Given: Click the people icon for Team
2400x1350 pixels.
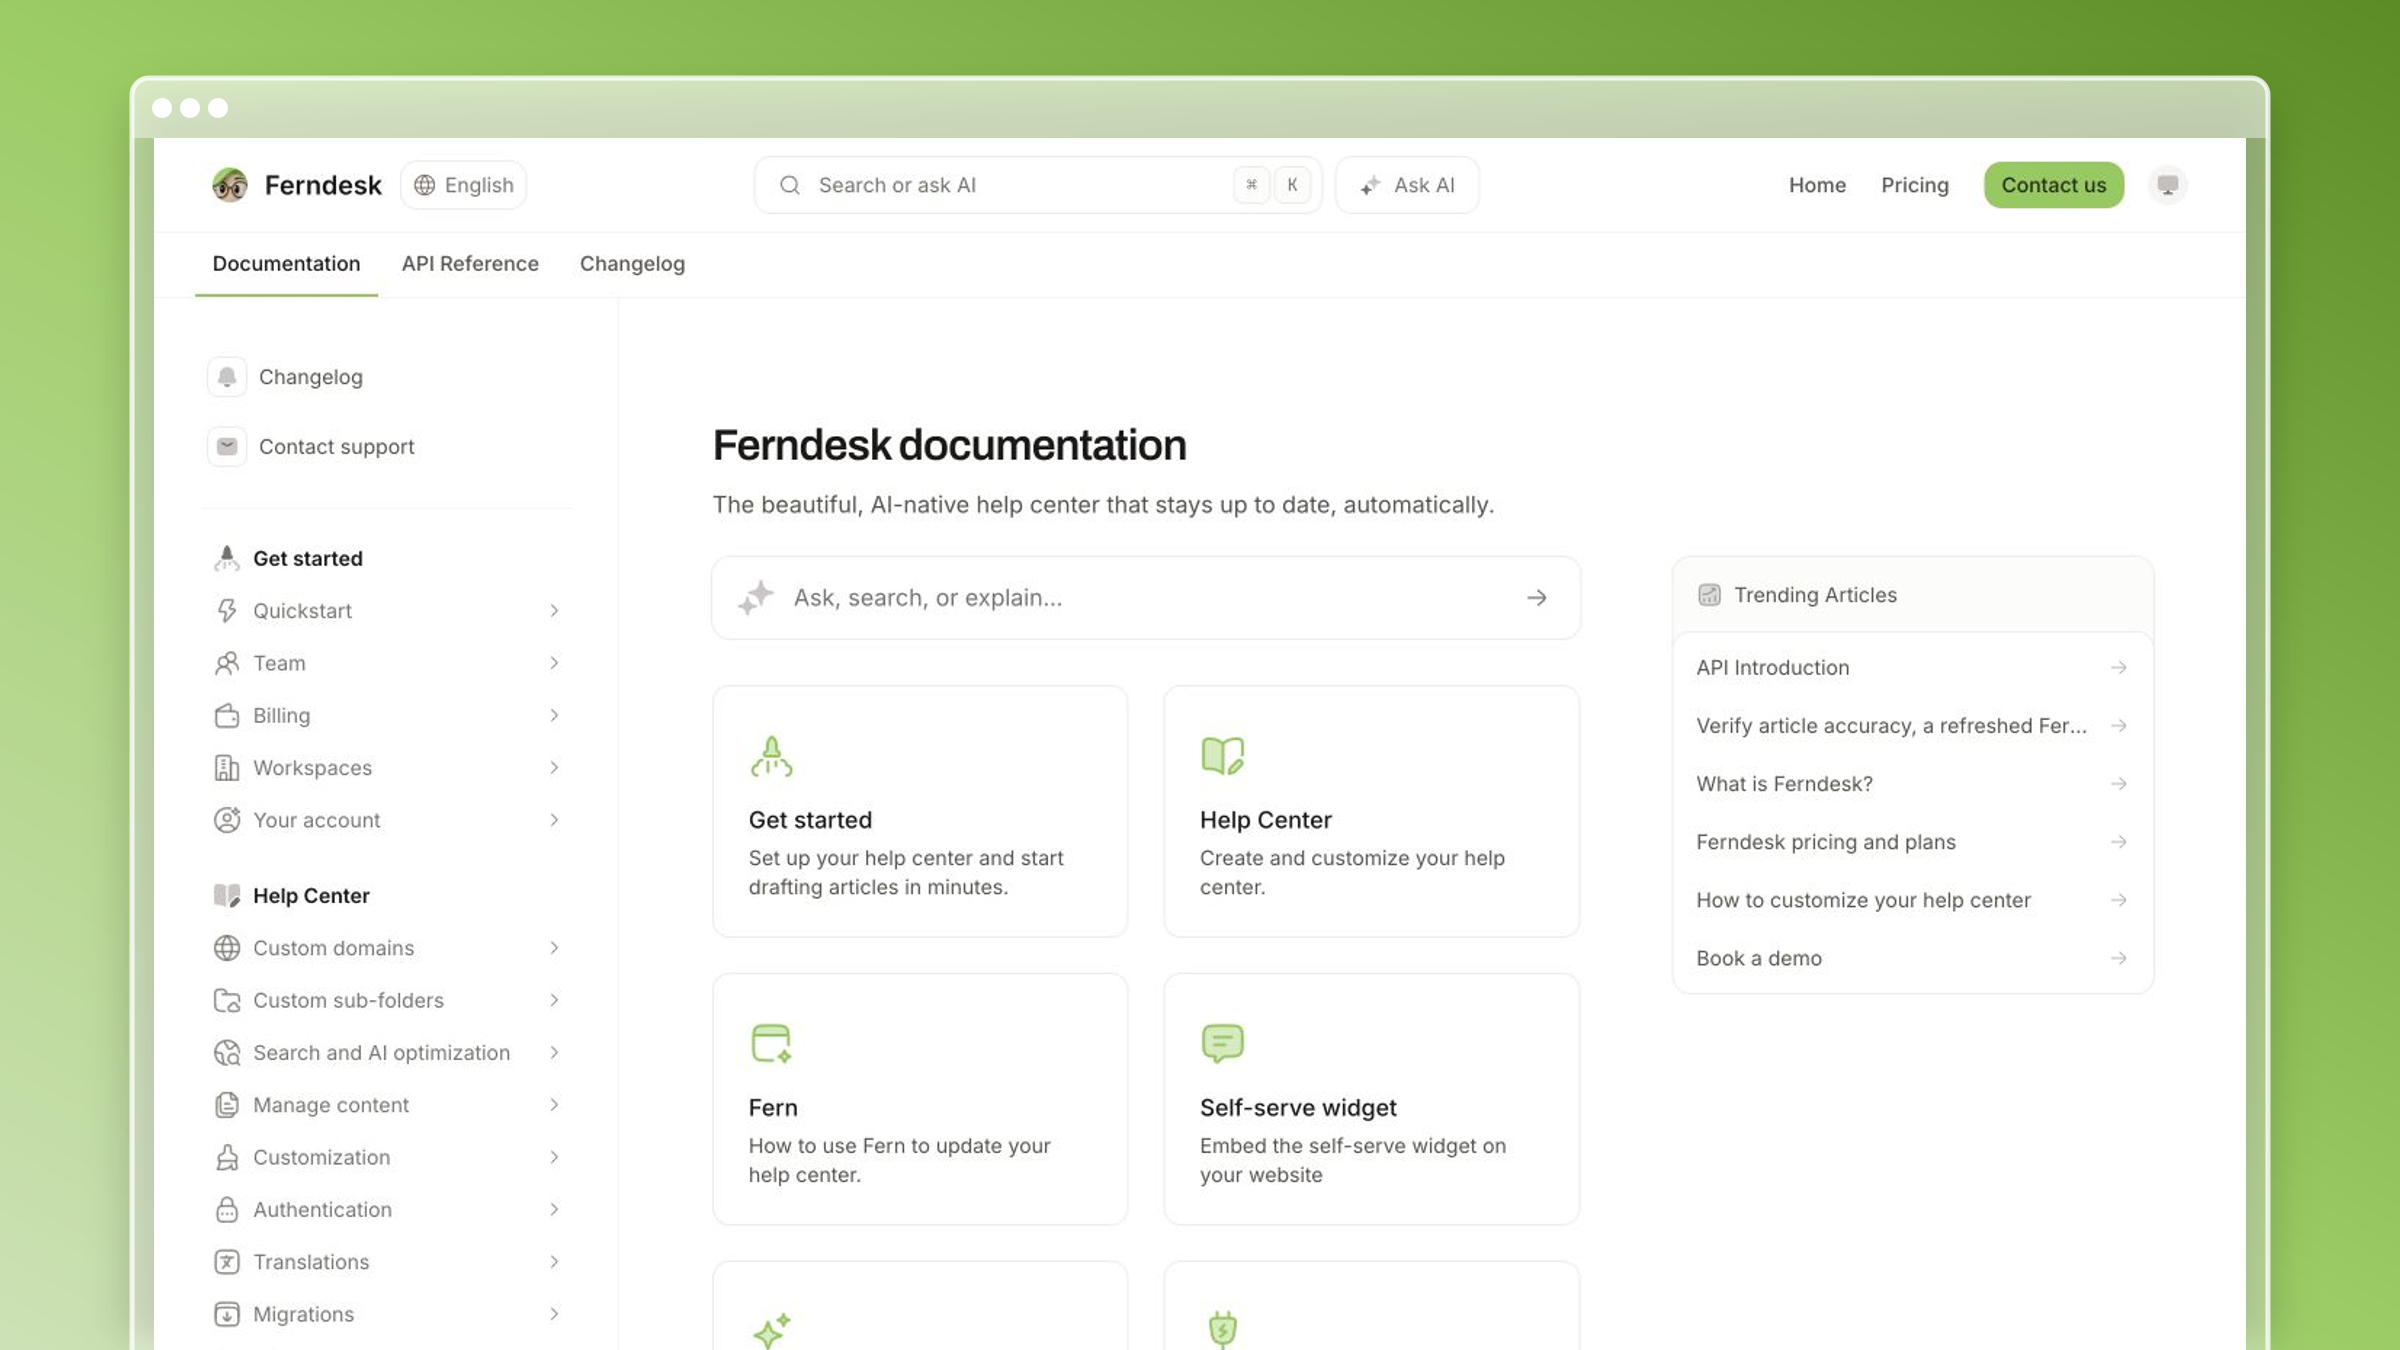Looking at the screenshot, I should [x=227, y=663].
